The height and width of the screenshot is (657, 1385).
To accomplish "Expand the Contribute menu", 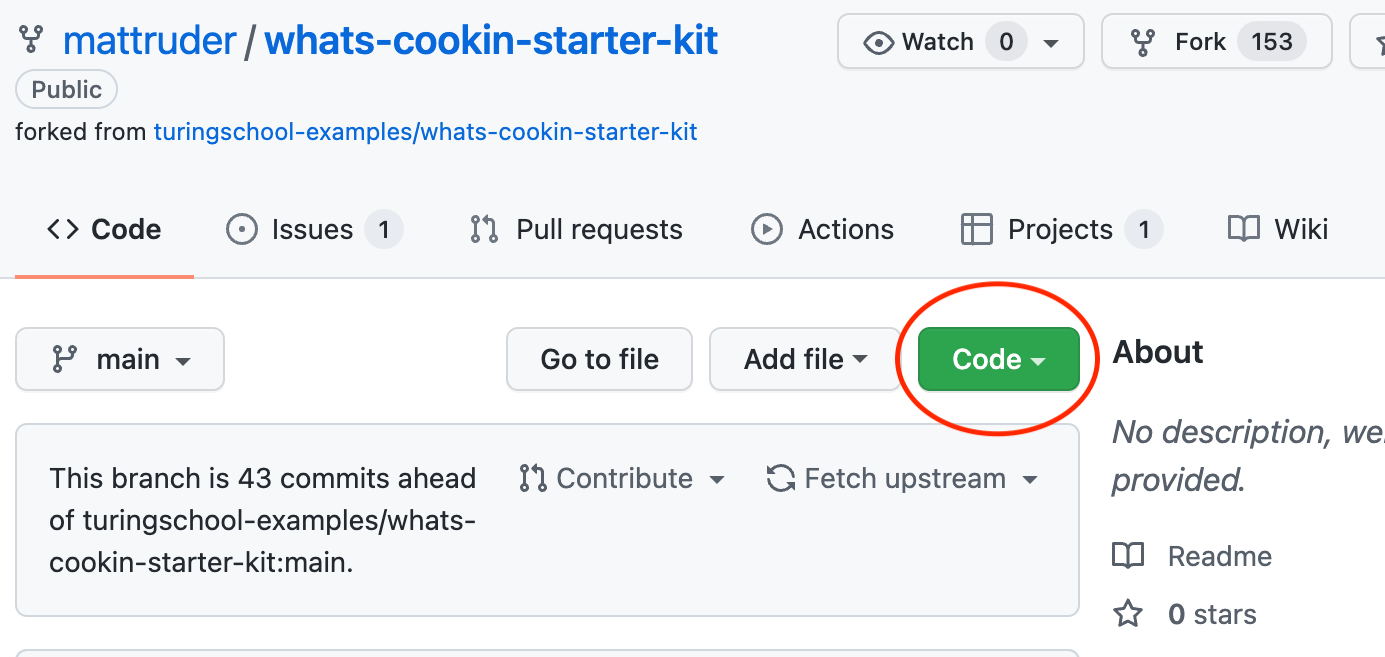I will pyautogui.click(x=623, y=478).
